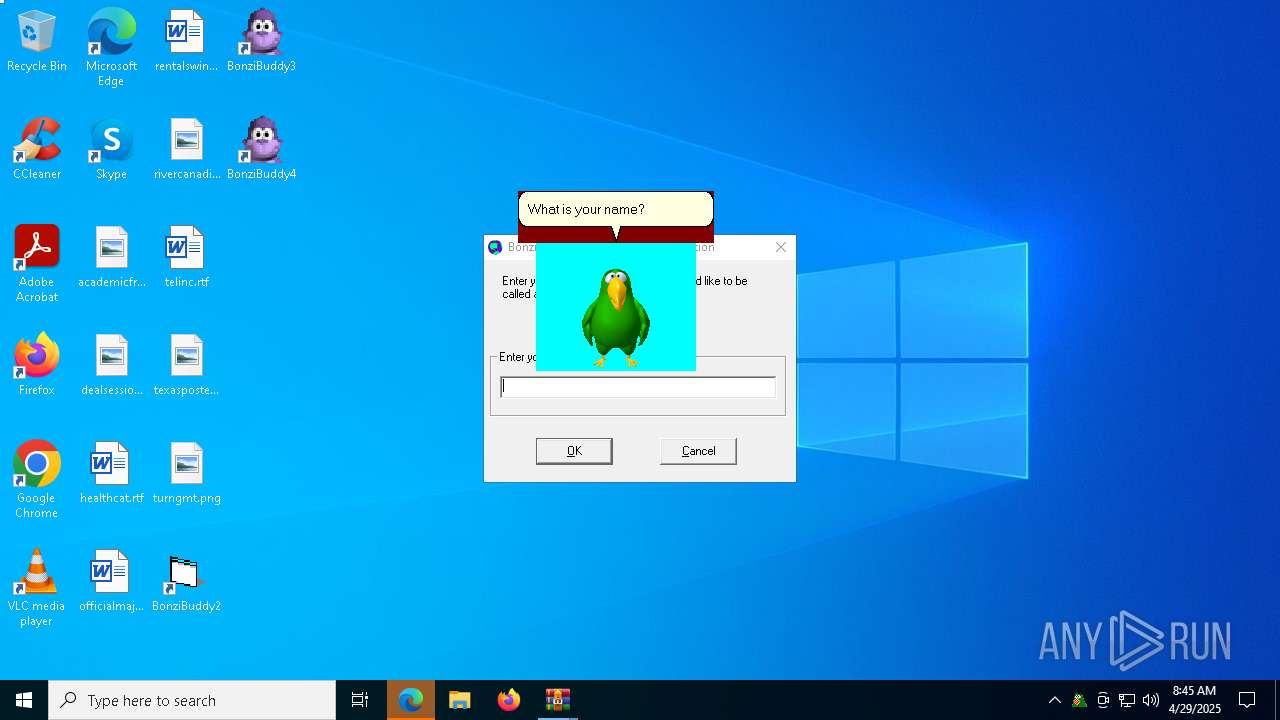The image size is (1280, 720).
Task: Click the taskbar search box
Action: [x=192, y=700]
